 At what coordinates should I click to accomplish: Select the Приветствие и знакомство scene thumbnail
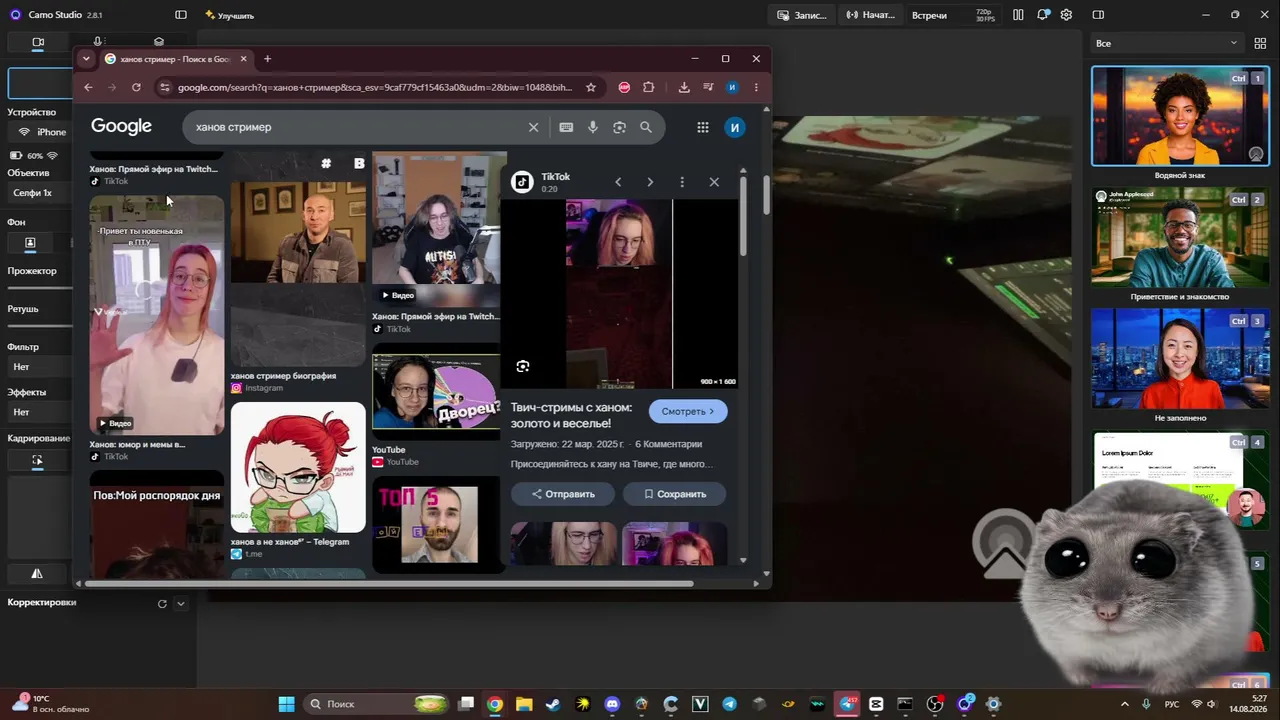(x=1180, y=237)
